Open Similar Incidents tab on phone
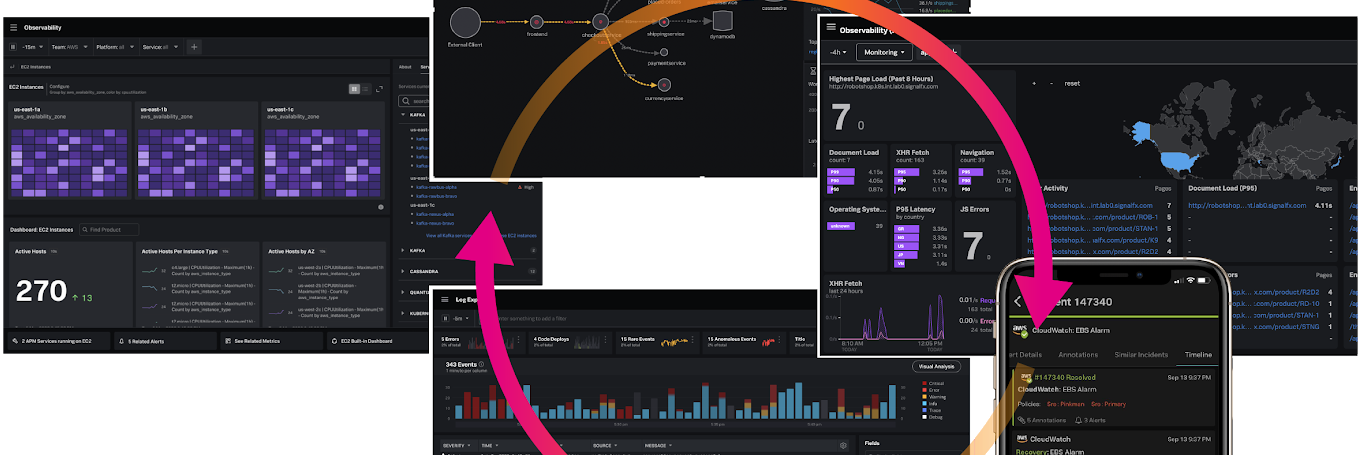 click(1140, 354)
